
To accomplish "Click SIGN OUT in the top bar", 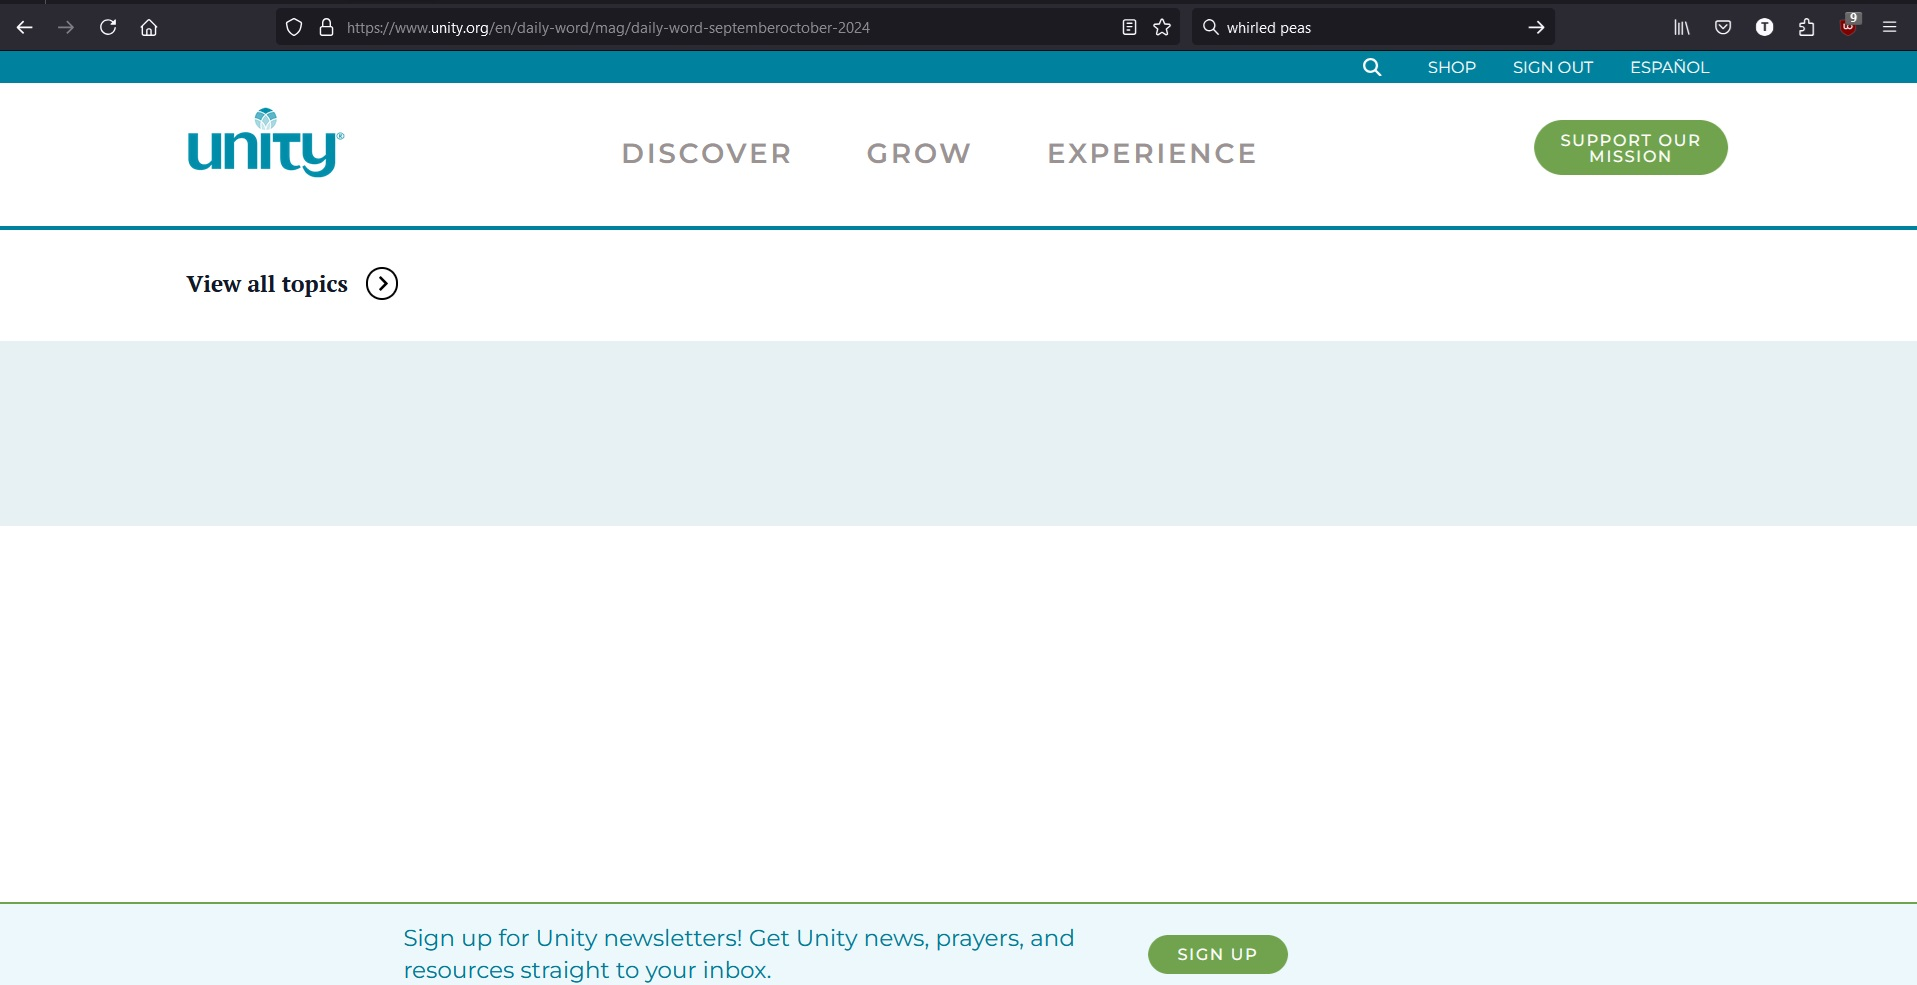I will coord(1553,67).
